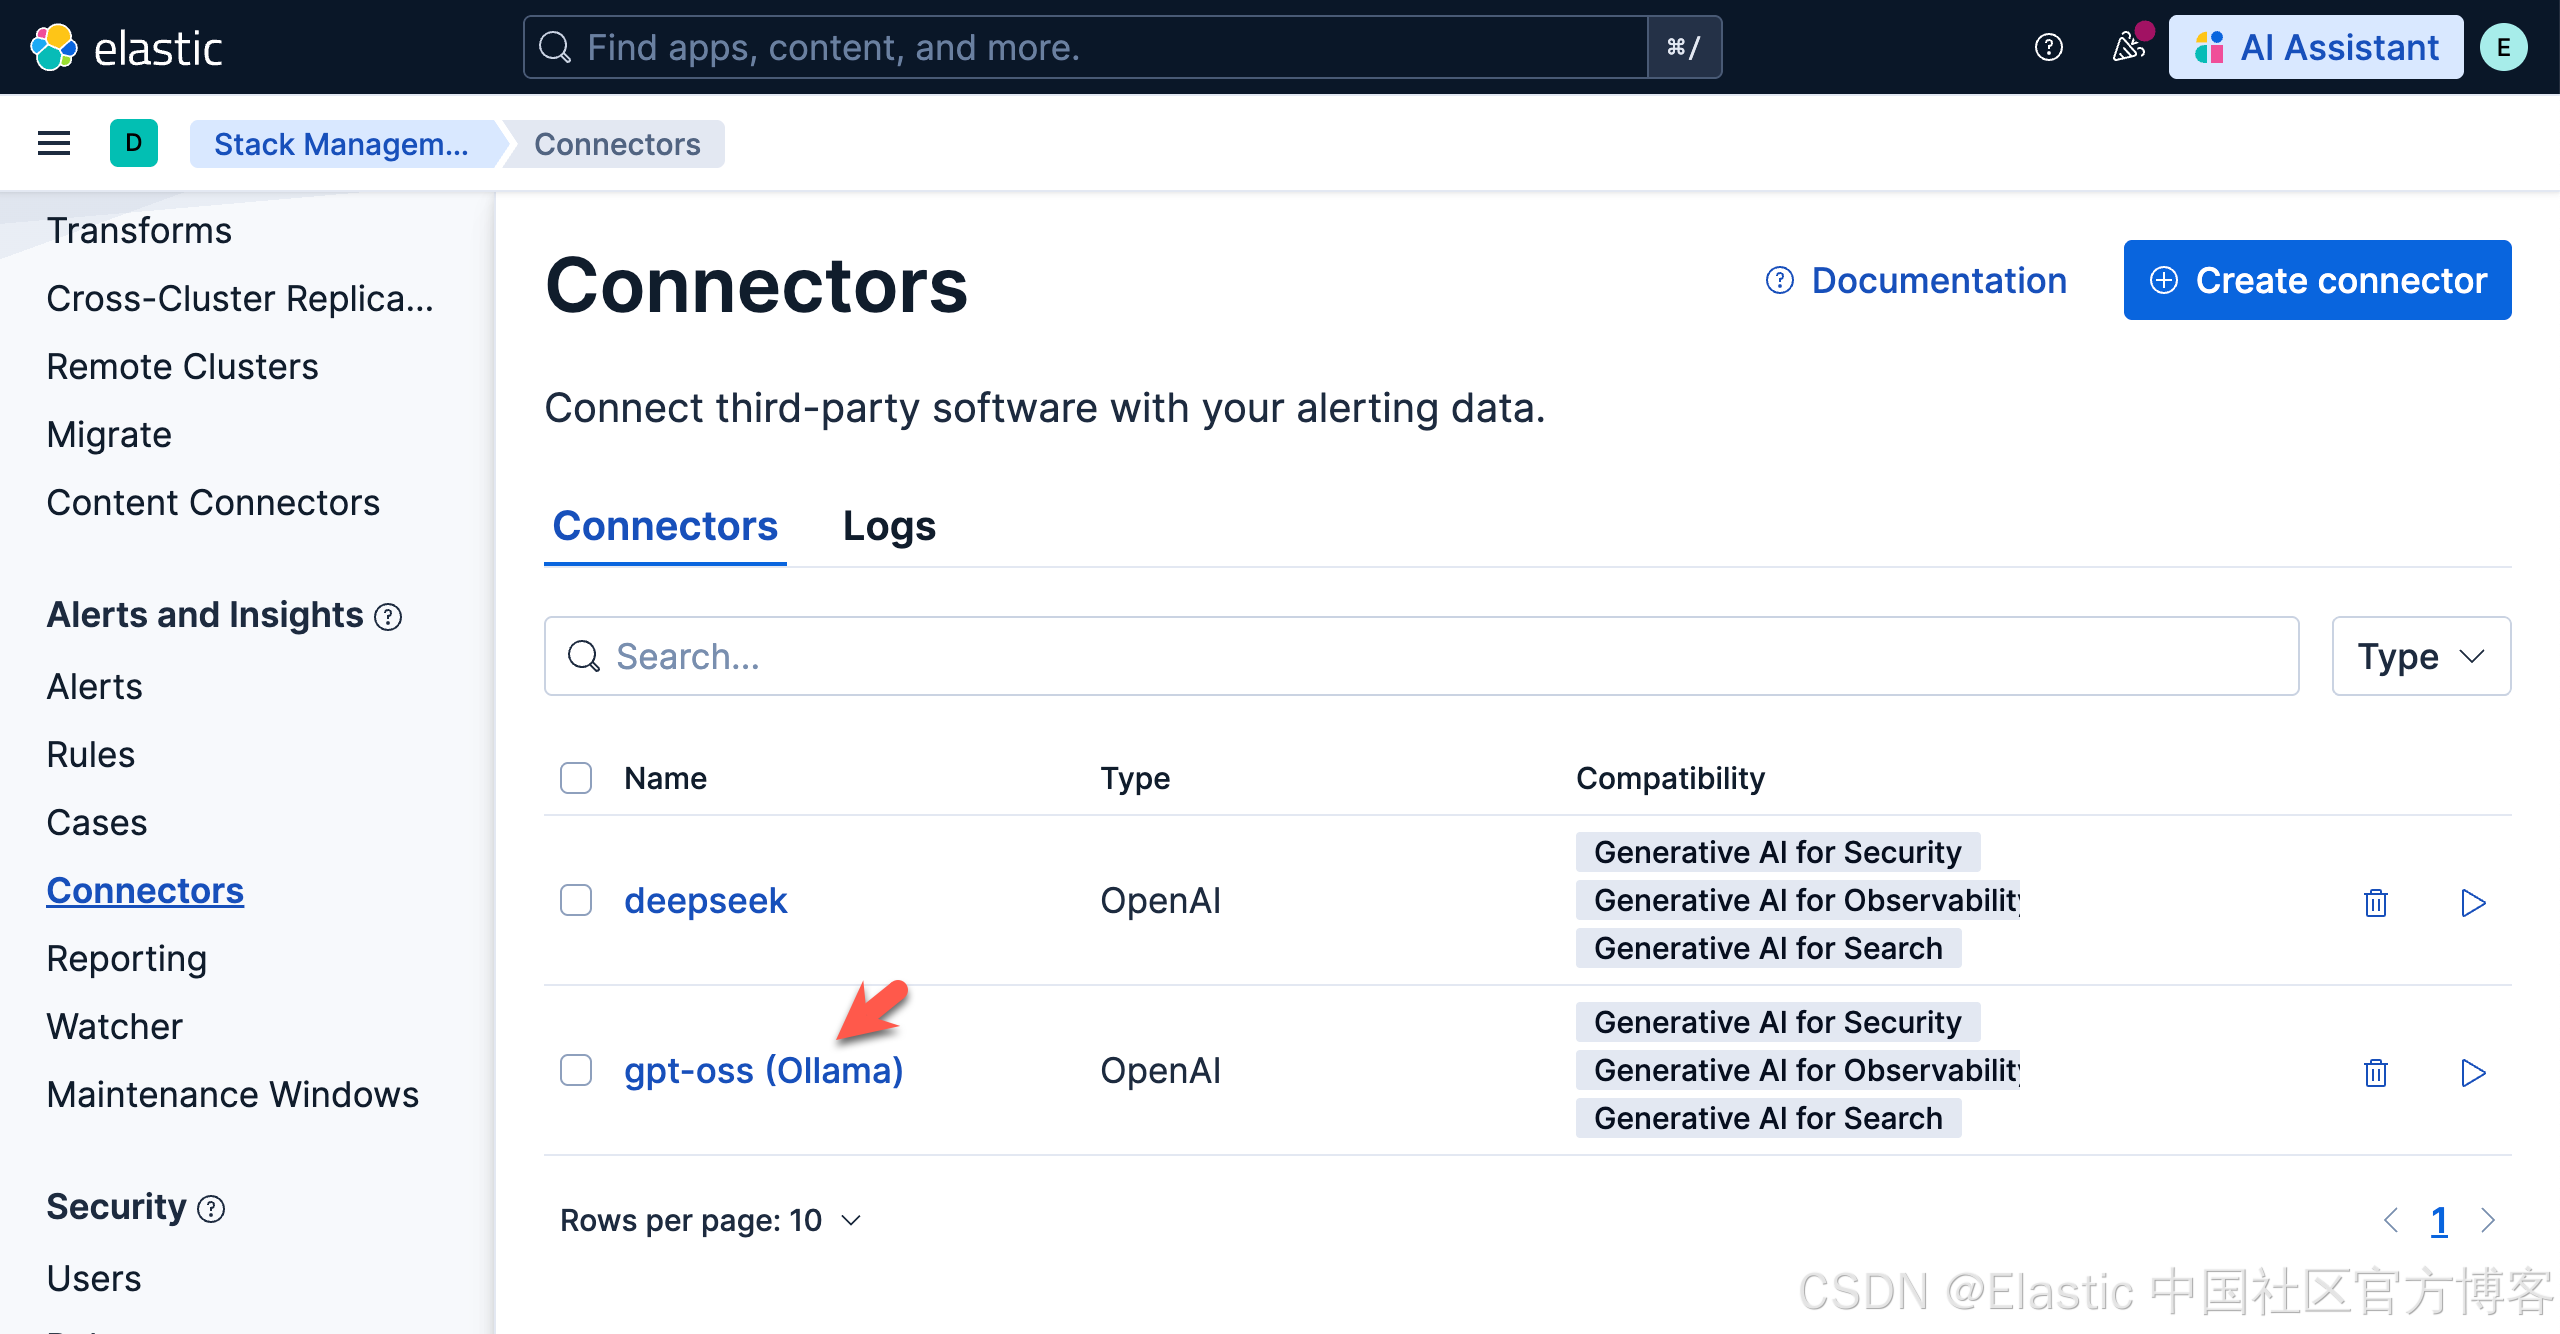Viewport: 2560px width, 1334px height.
Task: Go to next page chevron
Action: click(x=2488, y=1220)
